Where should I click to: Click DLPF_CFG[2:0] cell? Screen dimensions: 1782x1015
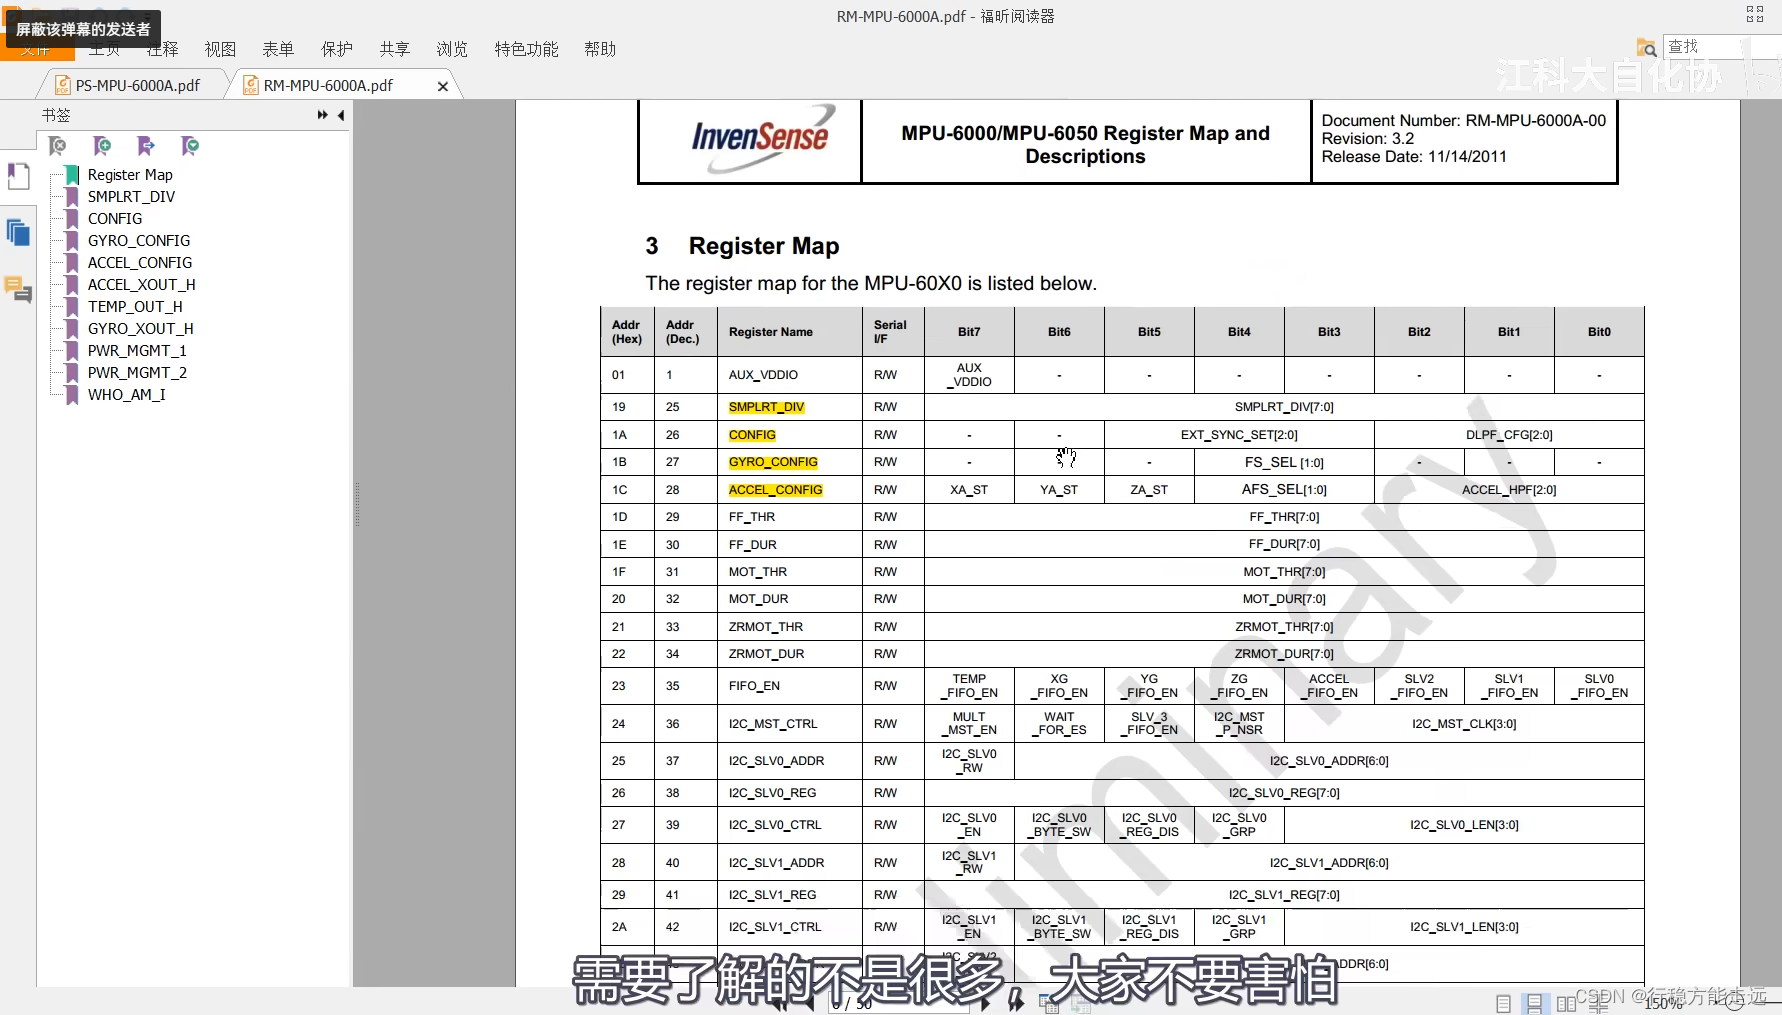[x=1509, y=435]
